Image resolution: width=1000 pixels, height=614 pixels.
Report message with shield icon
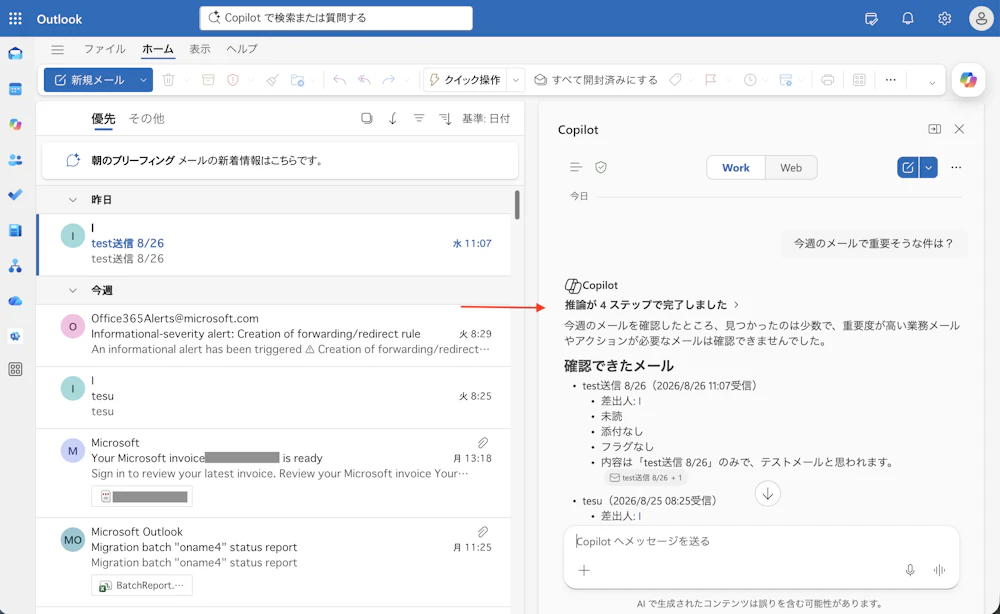point(233,80)
